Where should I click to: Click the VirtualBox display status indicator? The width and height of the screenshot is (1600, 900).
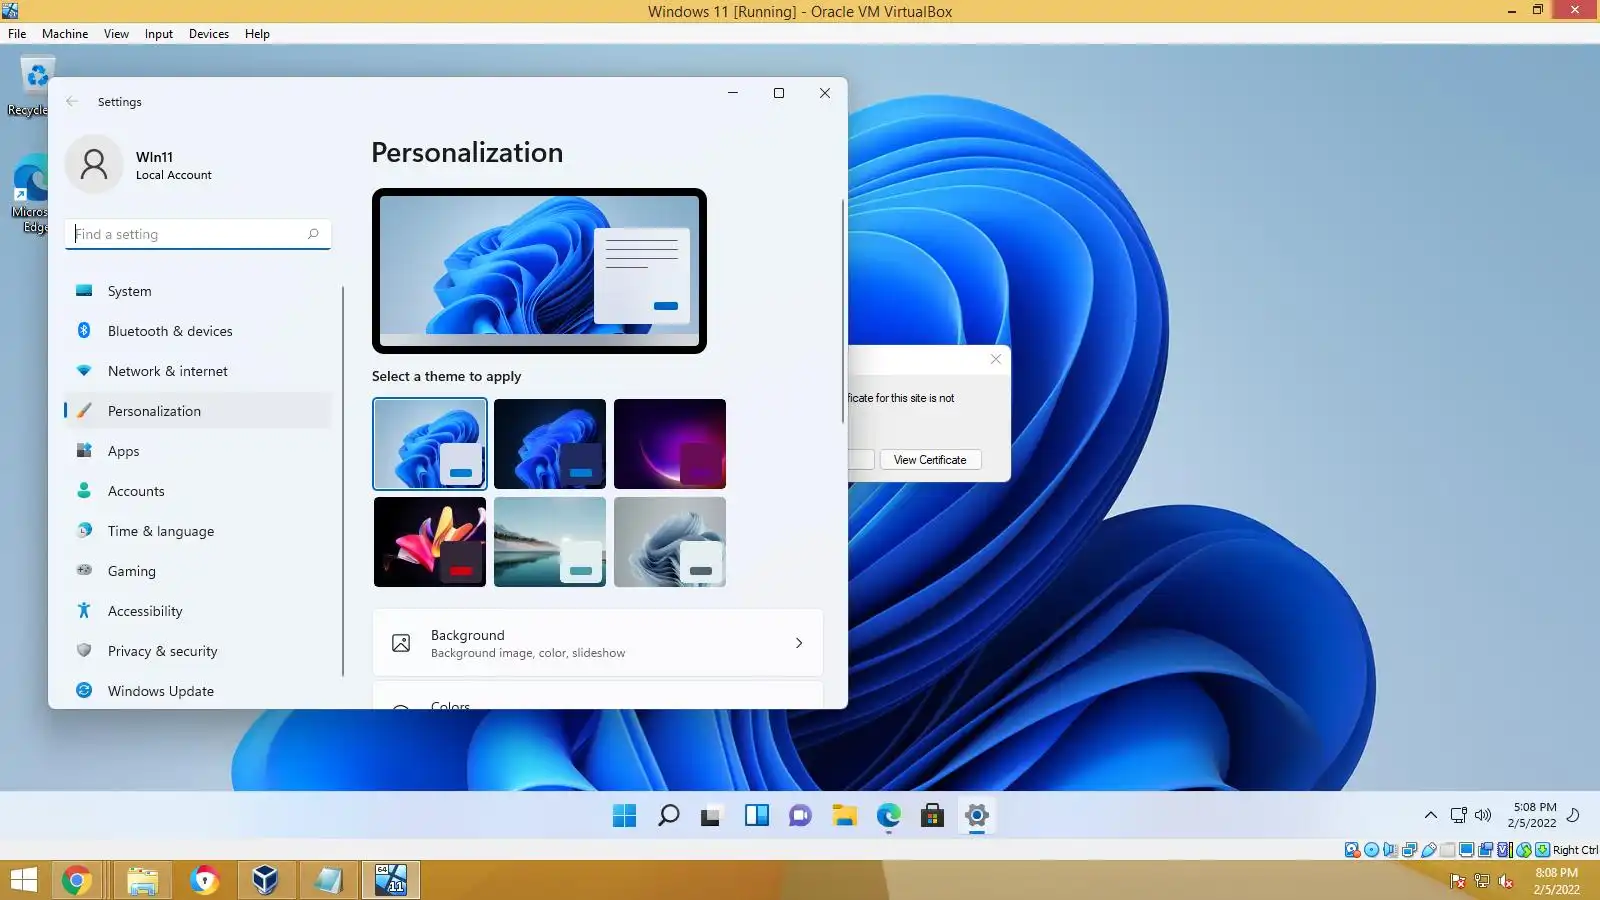(x=1466, y=850)
